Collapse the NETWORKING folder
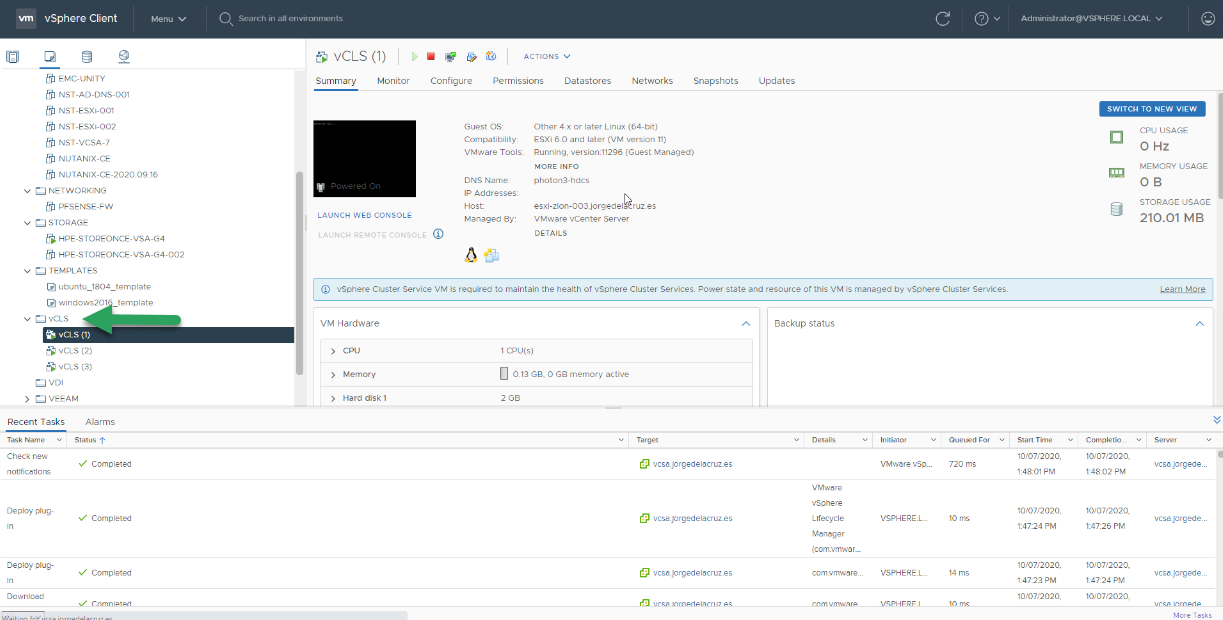Viewport: 1223px width, 620px height. 28,191
